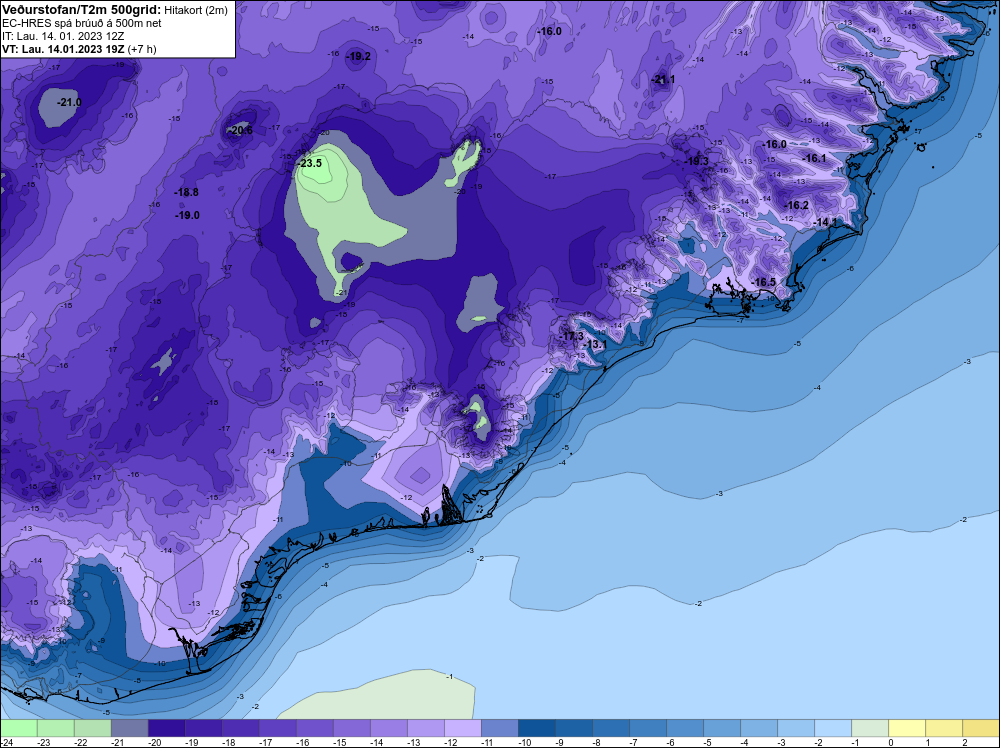Click the -21.0 temperature label on the map

(70, 102)
